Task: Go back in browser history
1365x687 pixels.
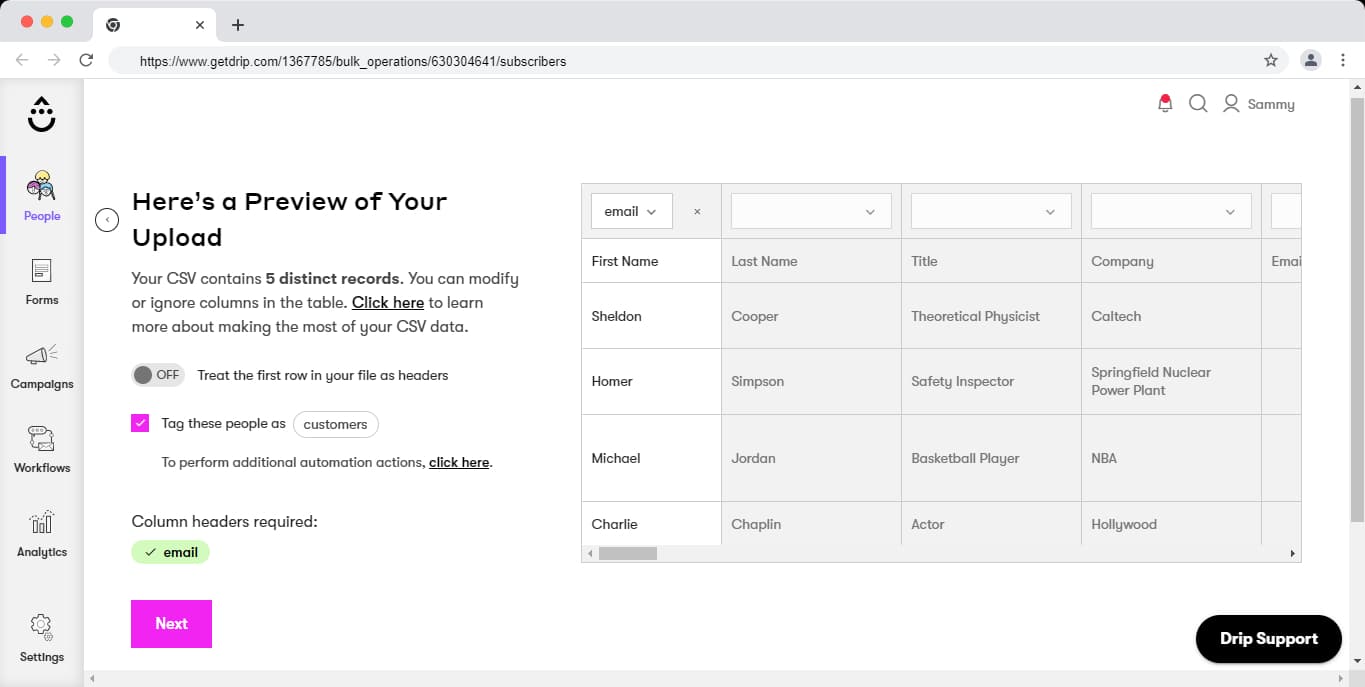Action: [x=22, y=60]
